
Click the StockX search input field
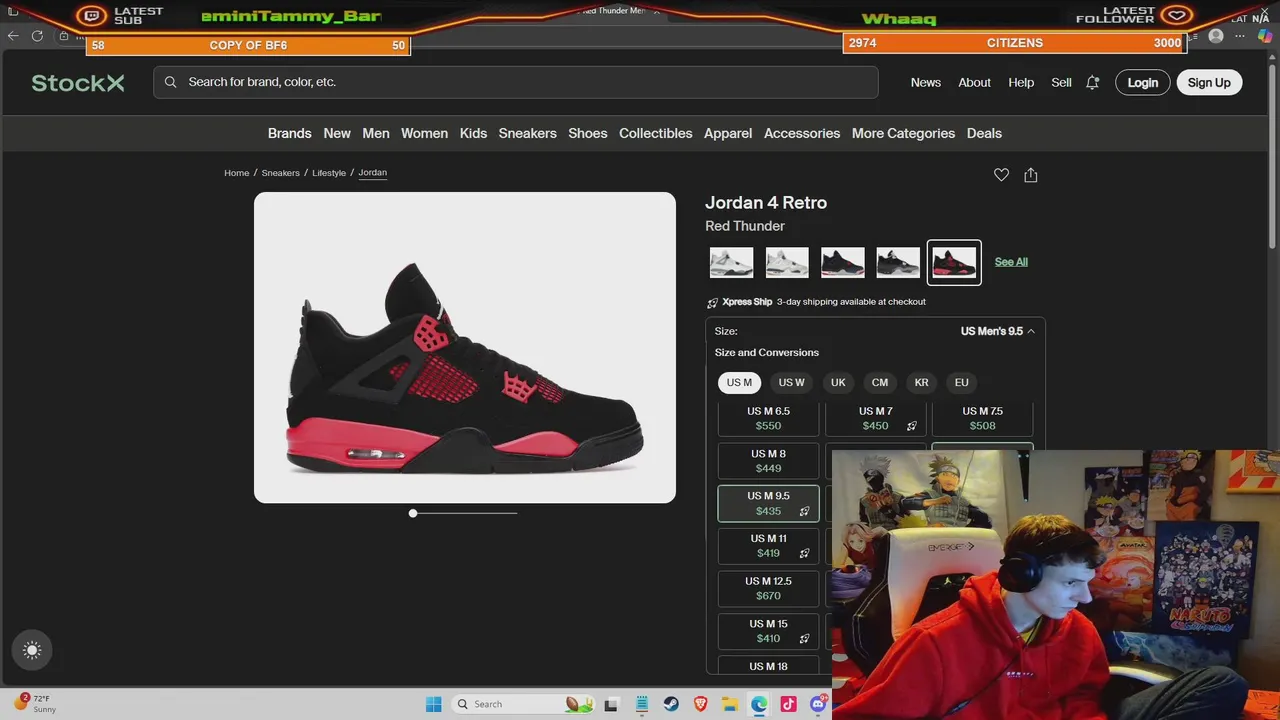coord(516,82)
